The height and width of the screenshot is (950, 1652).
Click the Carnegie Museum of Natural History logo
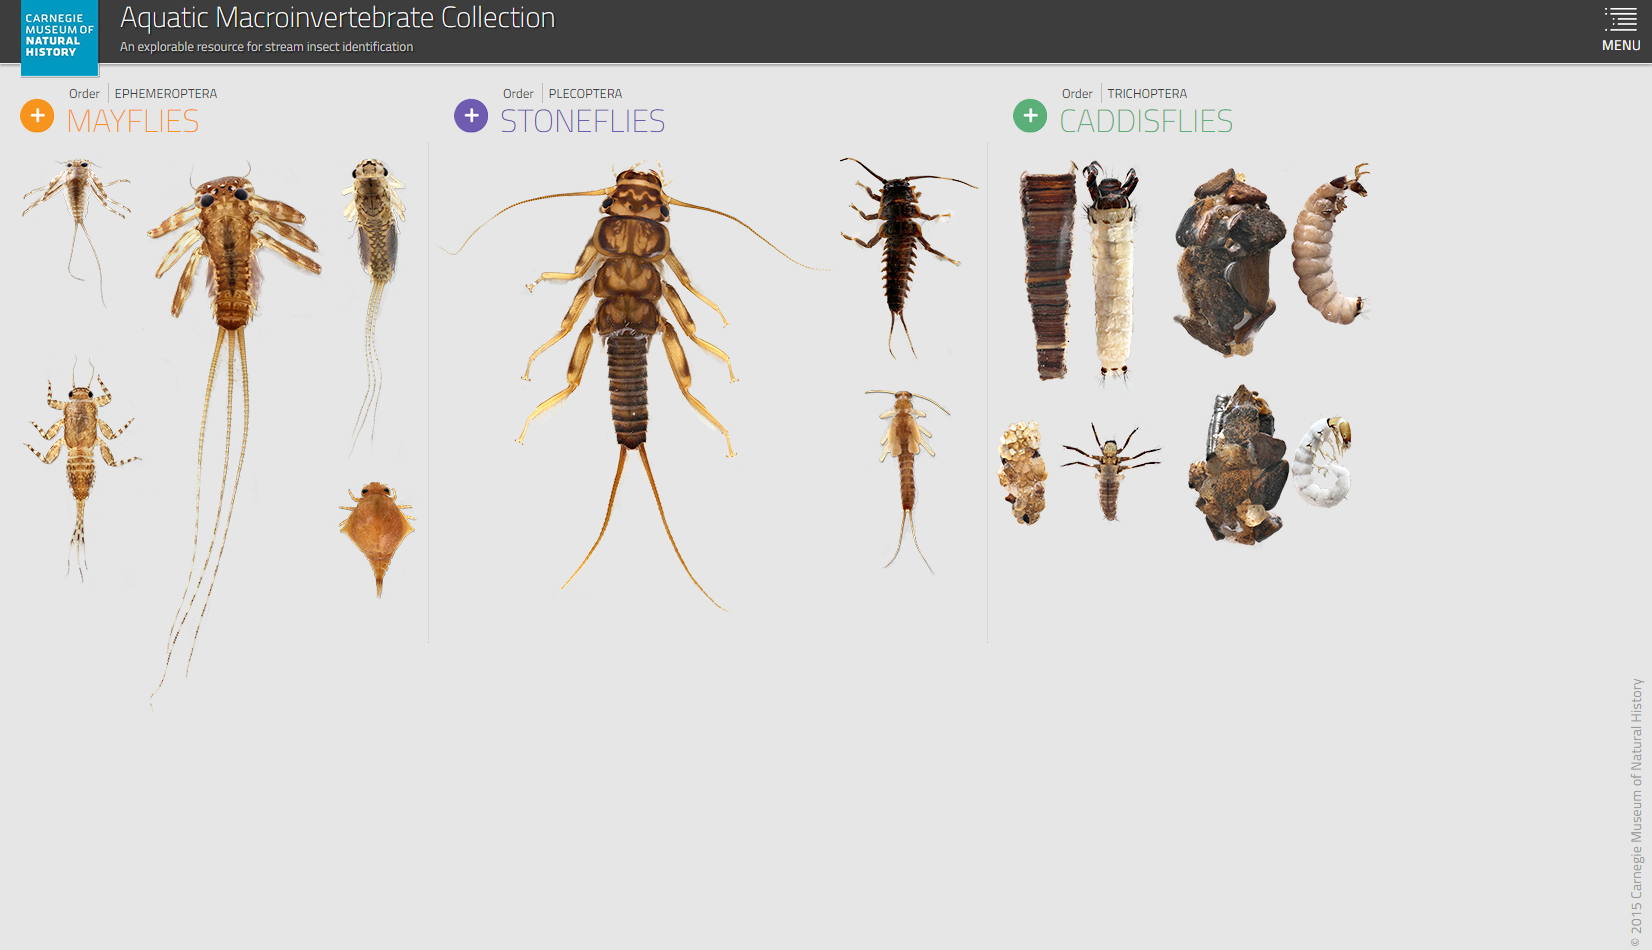pyautogui.click(x=59, y=37)
